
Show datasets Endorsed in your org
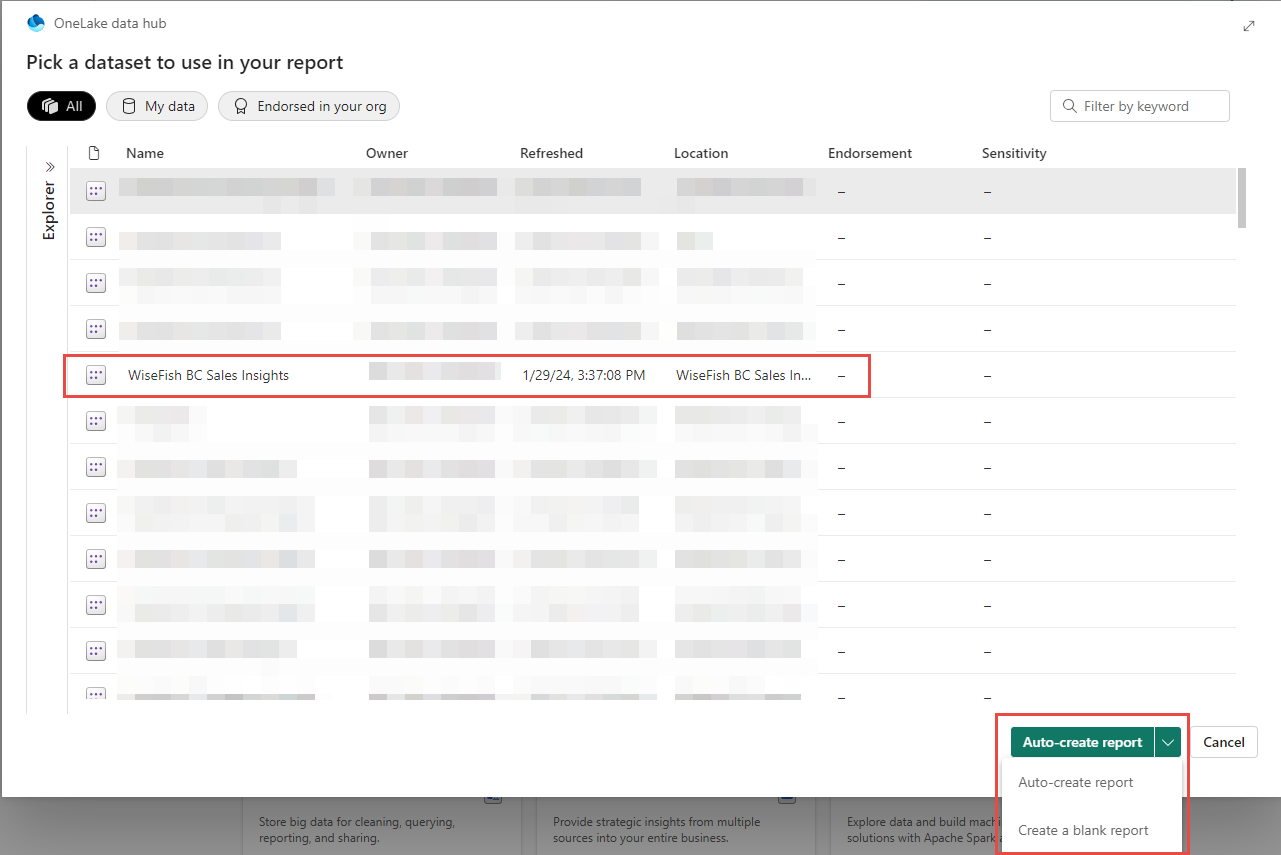point(309,106)
